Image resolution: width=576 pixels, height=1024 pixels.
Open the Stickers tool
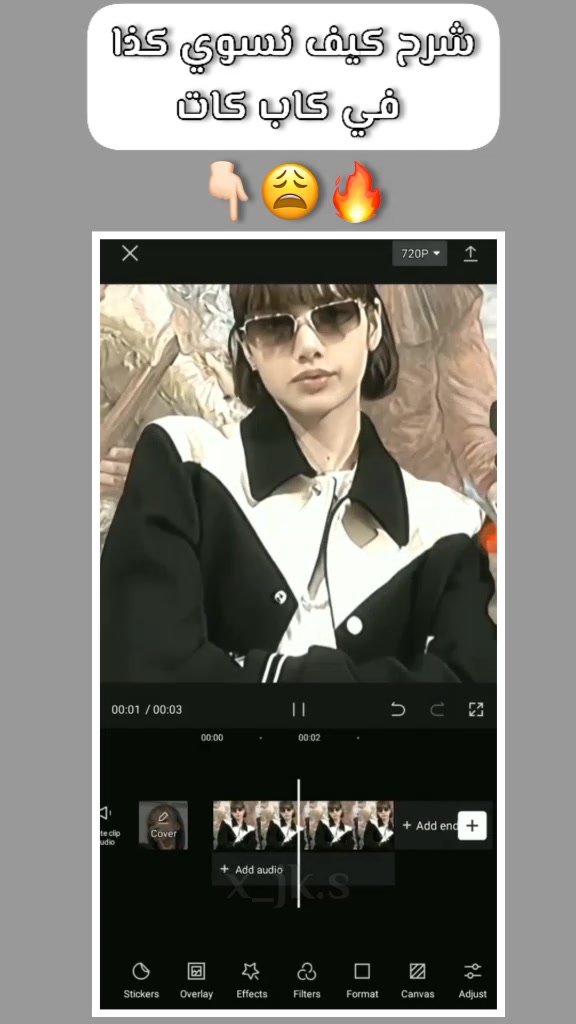(x=141, y=980)
